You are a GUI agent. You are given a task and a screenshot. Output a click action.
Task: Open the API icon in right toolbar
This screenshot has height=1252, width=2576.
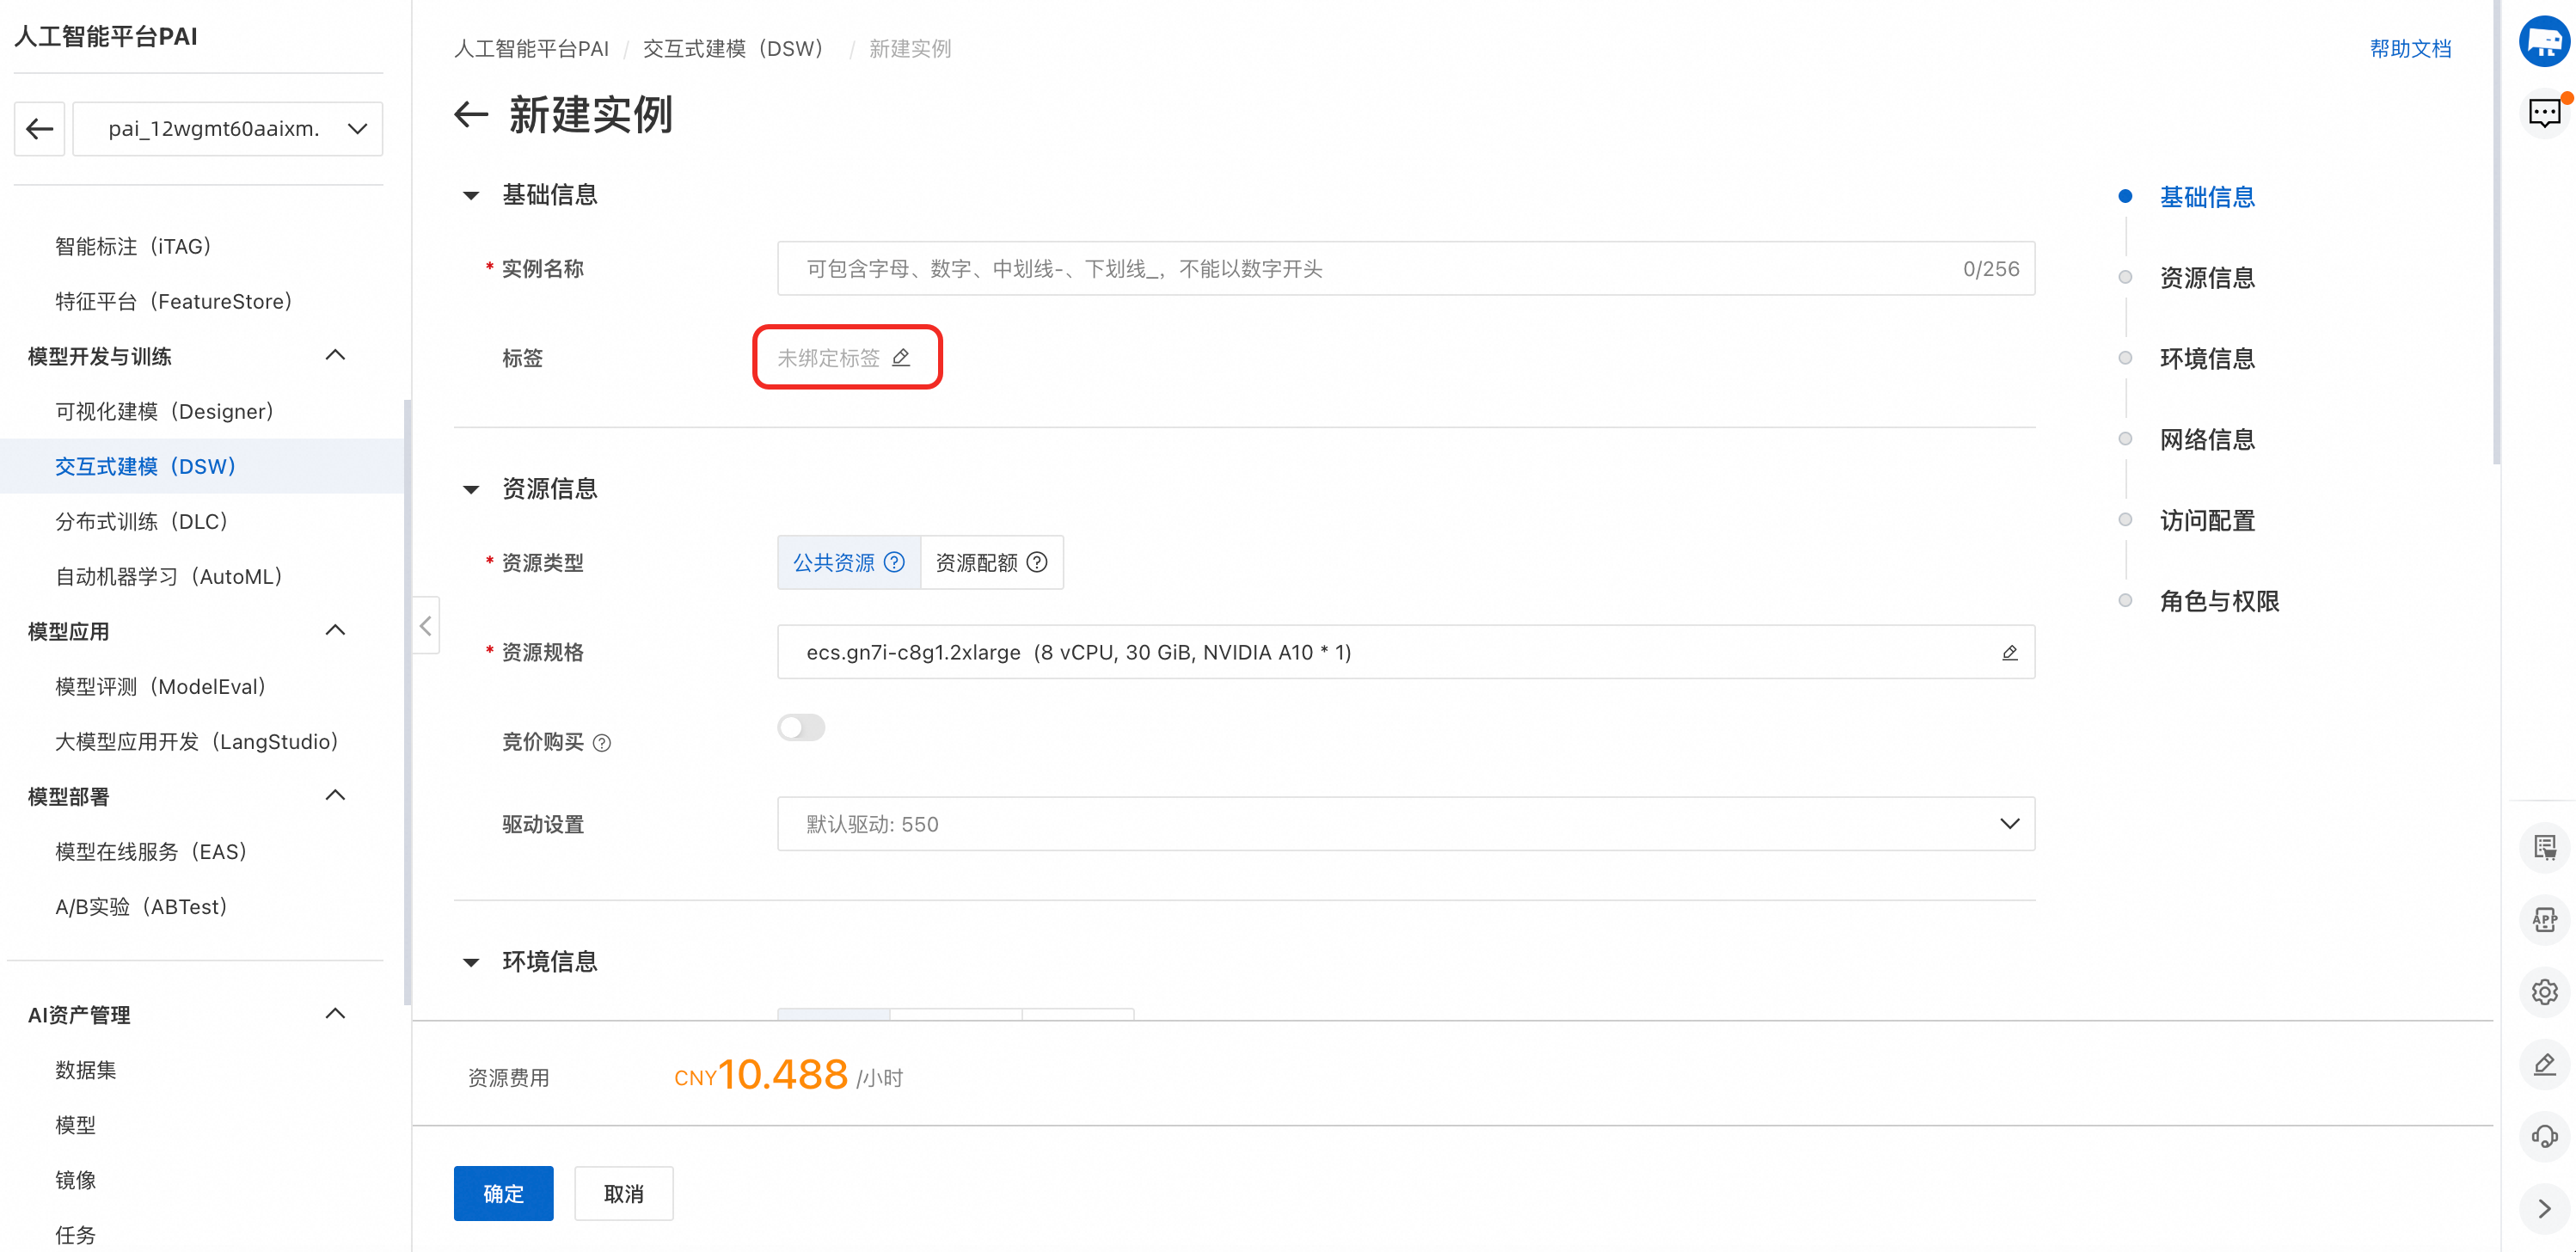[2544, 920]
